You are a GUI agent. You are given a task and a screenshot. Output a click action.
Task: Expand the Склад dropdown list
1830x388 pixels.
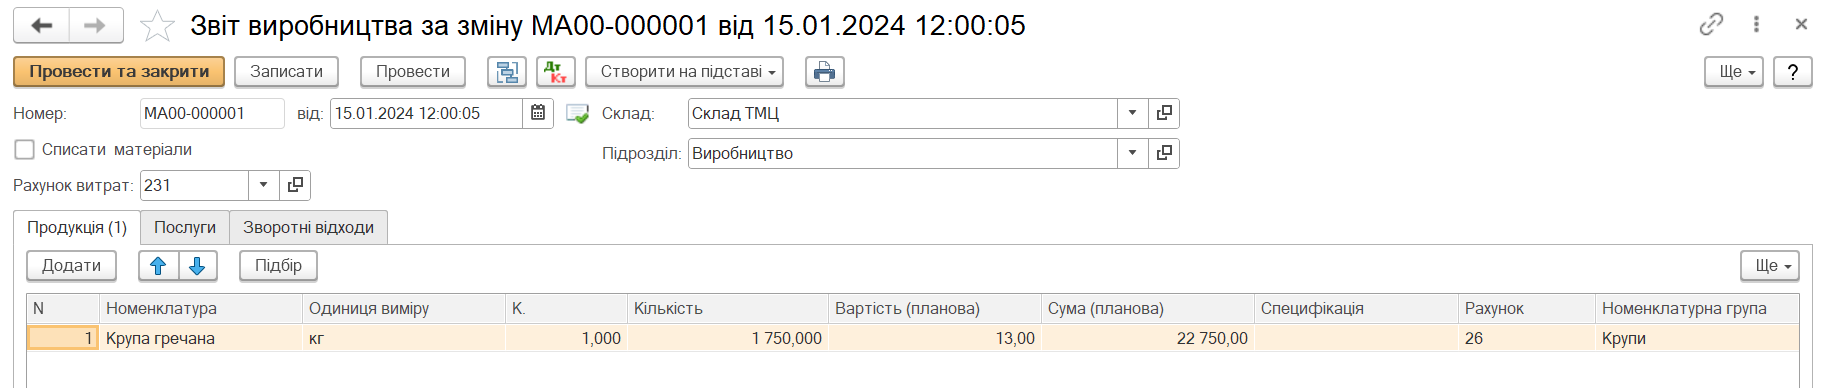click(1133, 113)
